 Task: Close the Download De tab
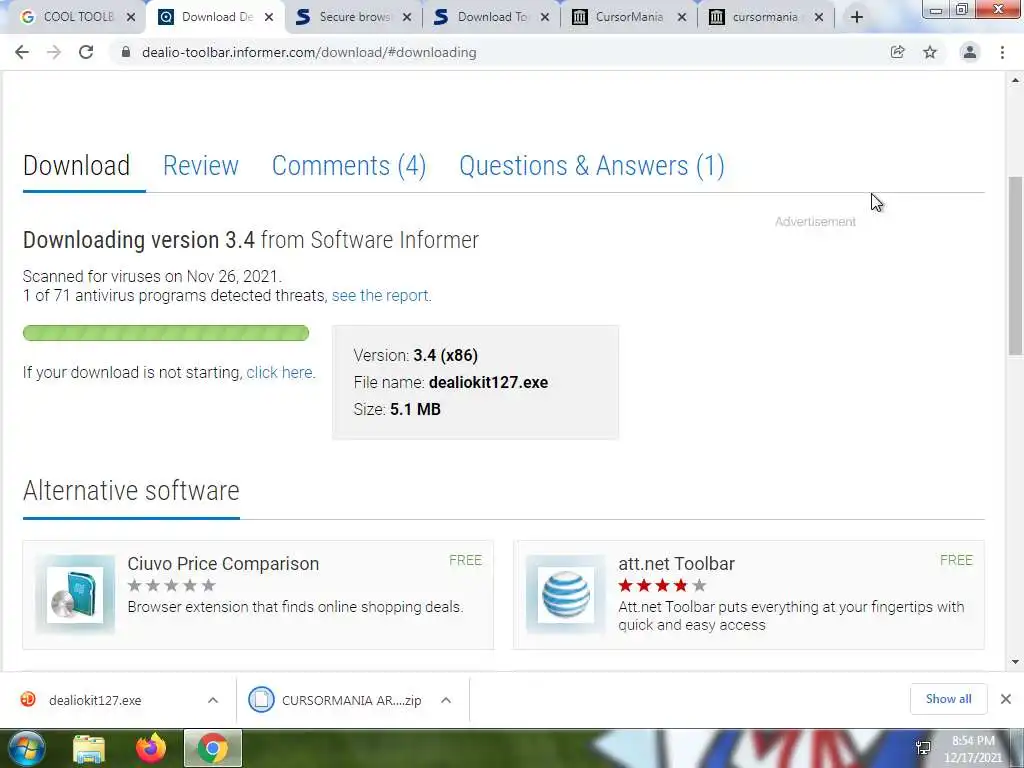(x=268, y=17)
